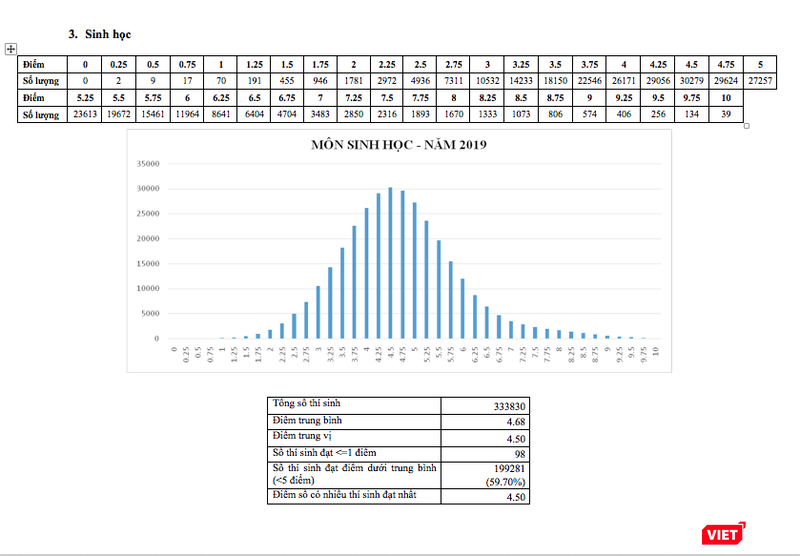Click the table resize handle at bottom-right corner
The width and height of the screenshot is (800, 556).
(x=746, y=125)
